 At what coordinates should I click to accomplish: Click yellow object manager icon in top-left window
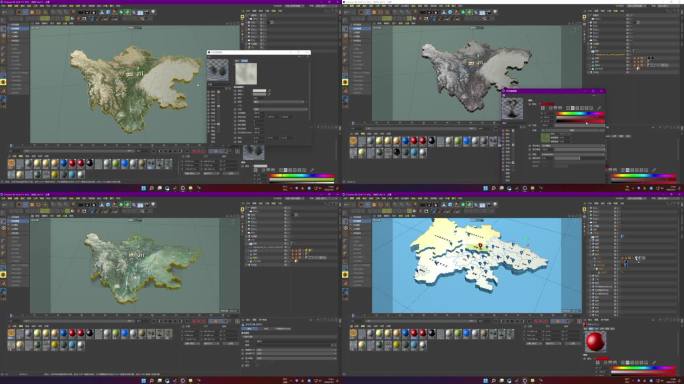tap(243, 17)
